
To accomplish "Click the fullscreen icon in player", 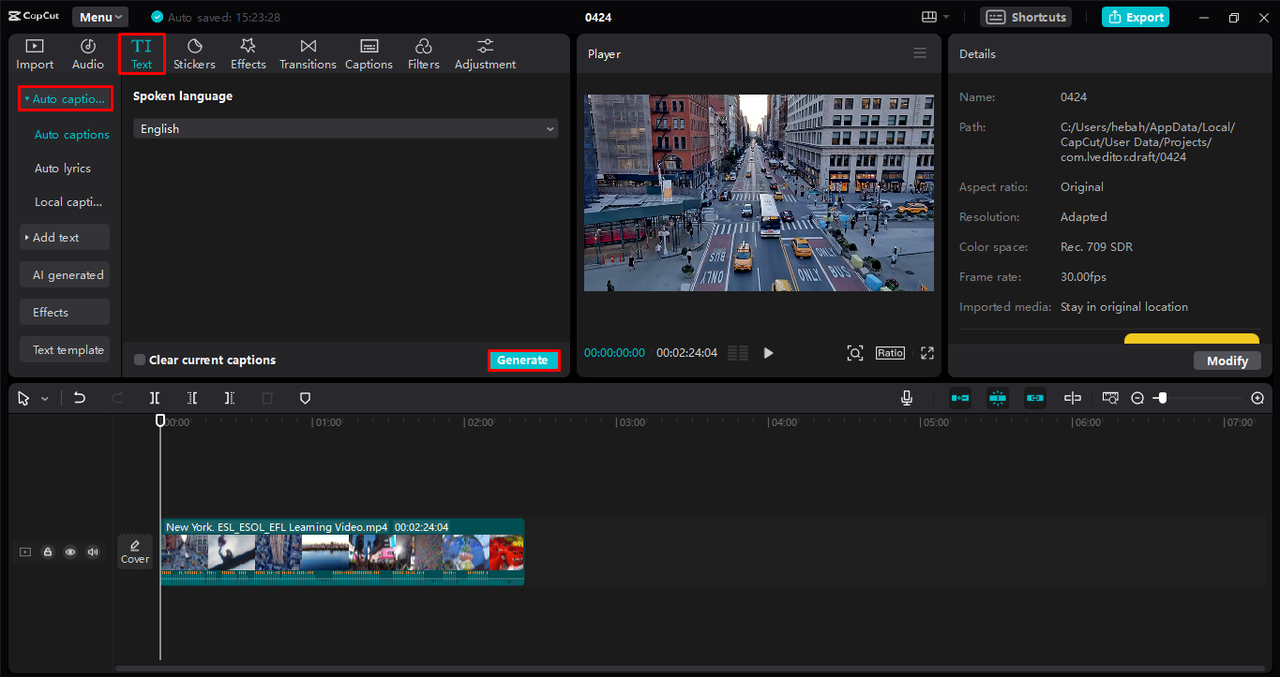I will click(x=927, y=353).
